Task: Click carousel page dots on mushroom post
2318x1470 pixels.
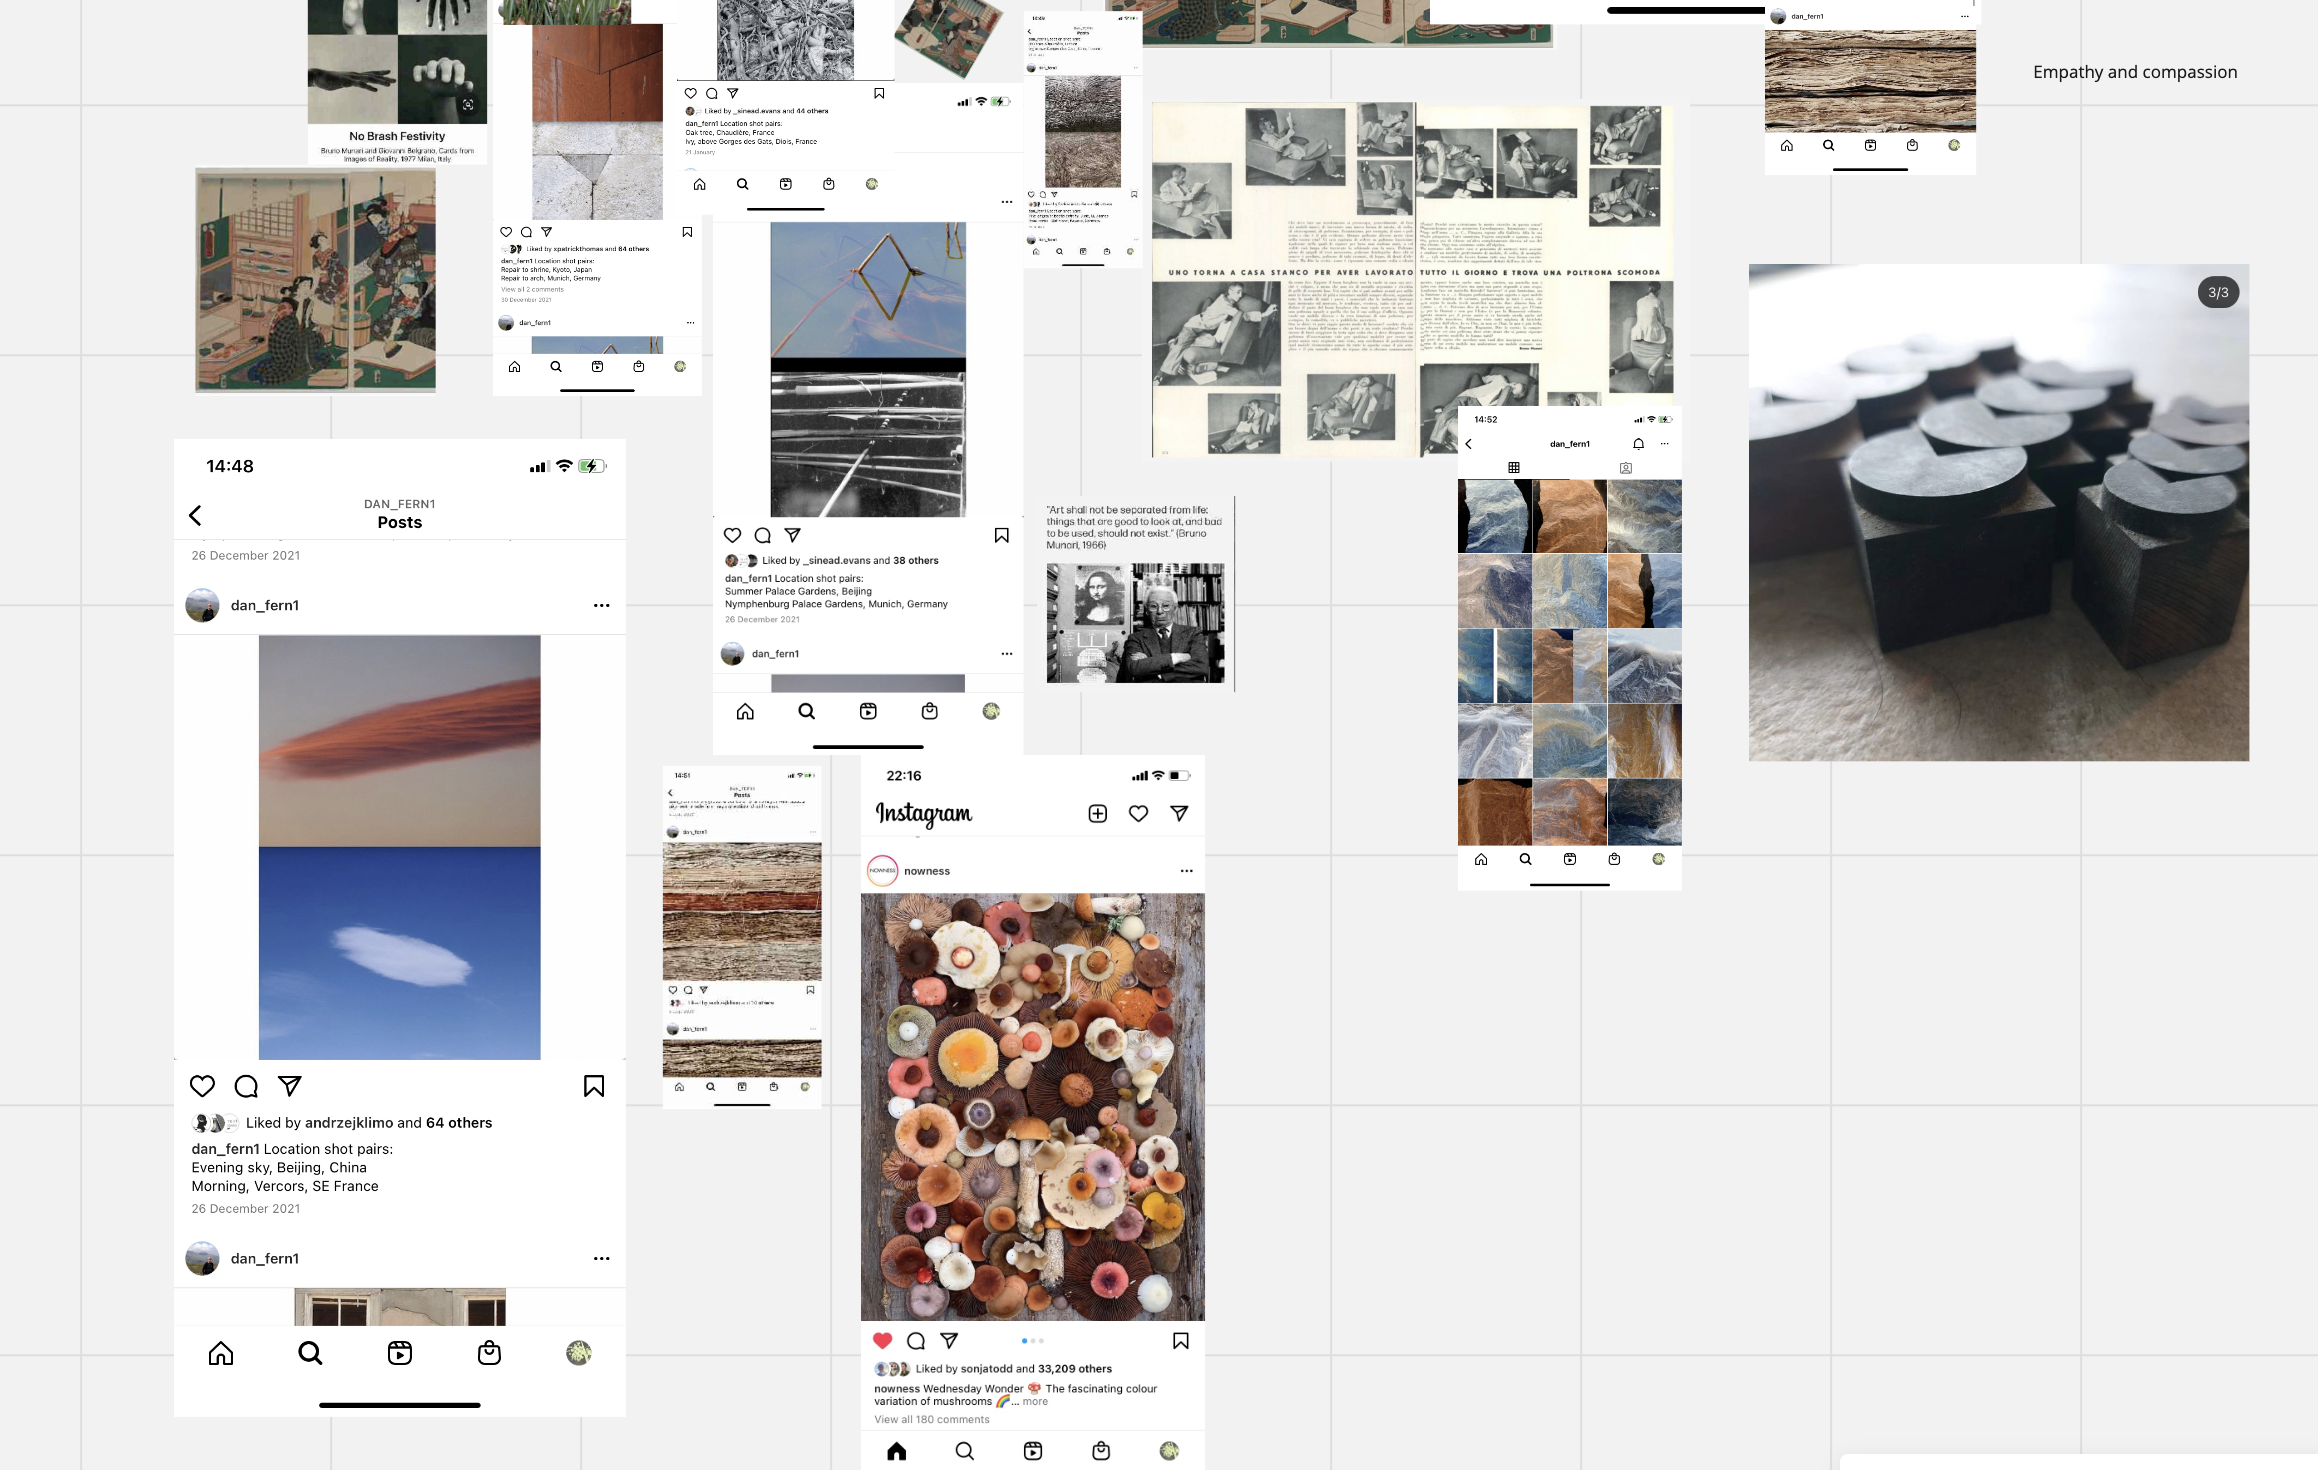Action: coord(1032,1341)
